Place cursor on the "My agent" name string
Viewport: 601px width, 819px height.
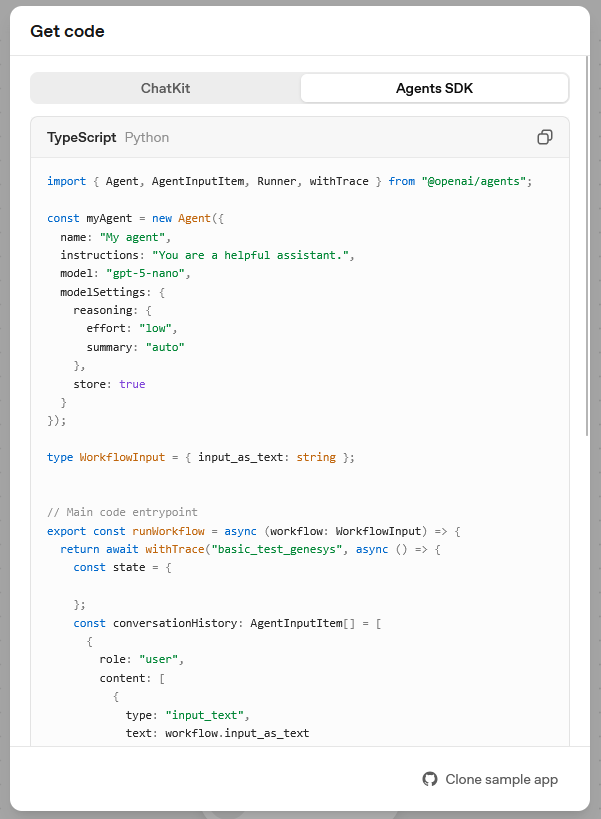click(x=135, y=237)
